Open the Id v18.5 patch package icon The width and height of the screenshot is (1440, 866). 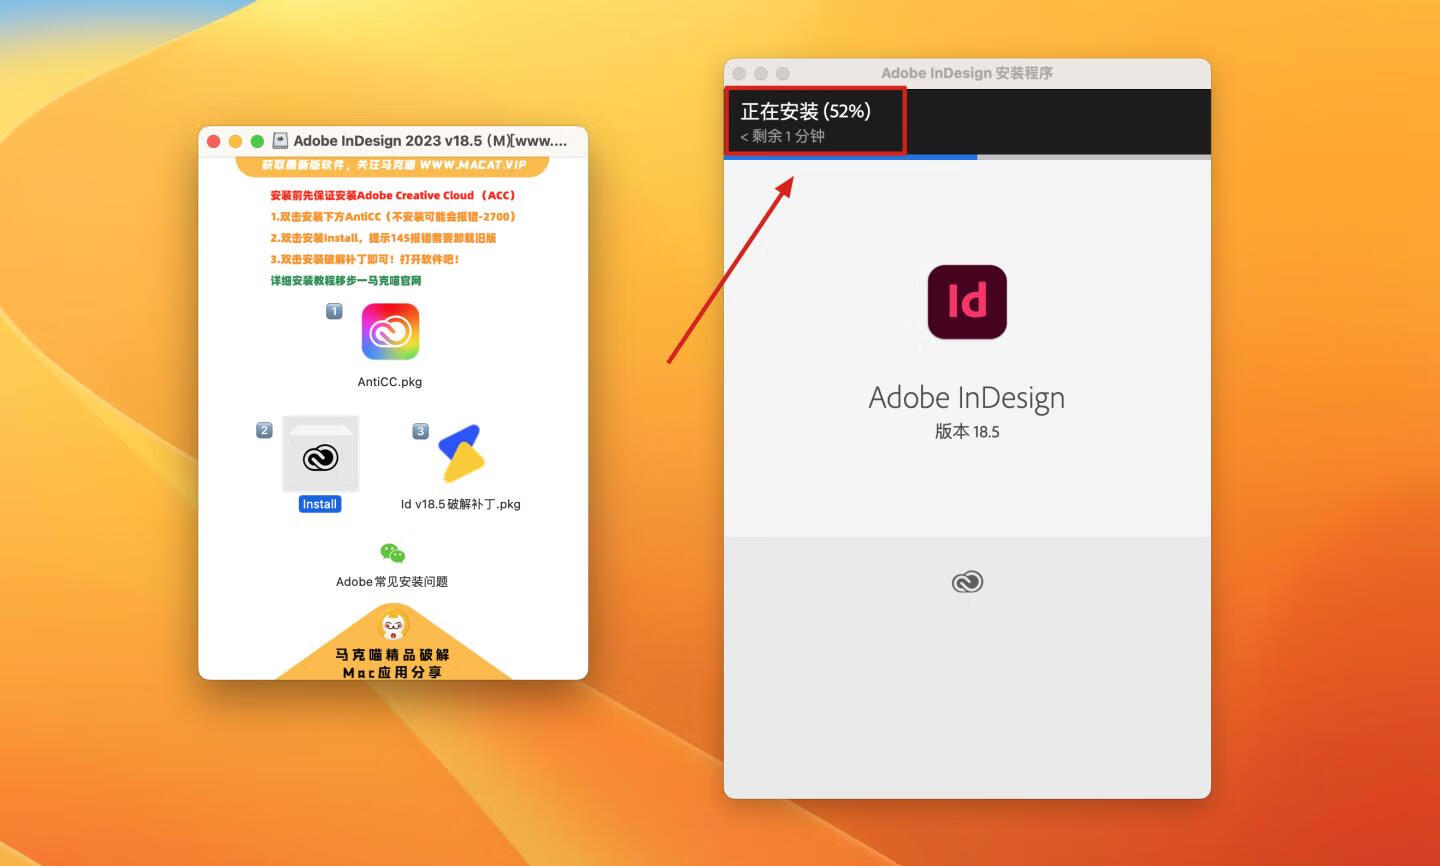pyautogui.click(x=461, y=454)
